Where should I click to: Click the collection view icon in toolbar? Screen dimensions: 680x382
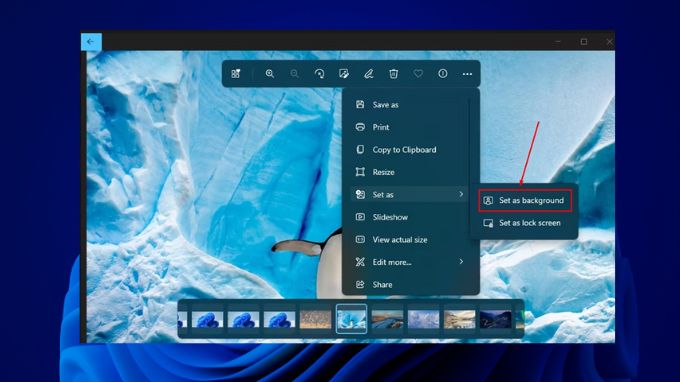pos(235,74)
